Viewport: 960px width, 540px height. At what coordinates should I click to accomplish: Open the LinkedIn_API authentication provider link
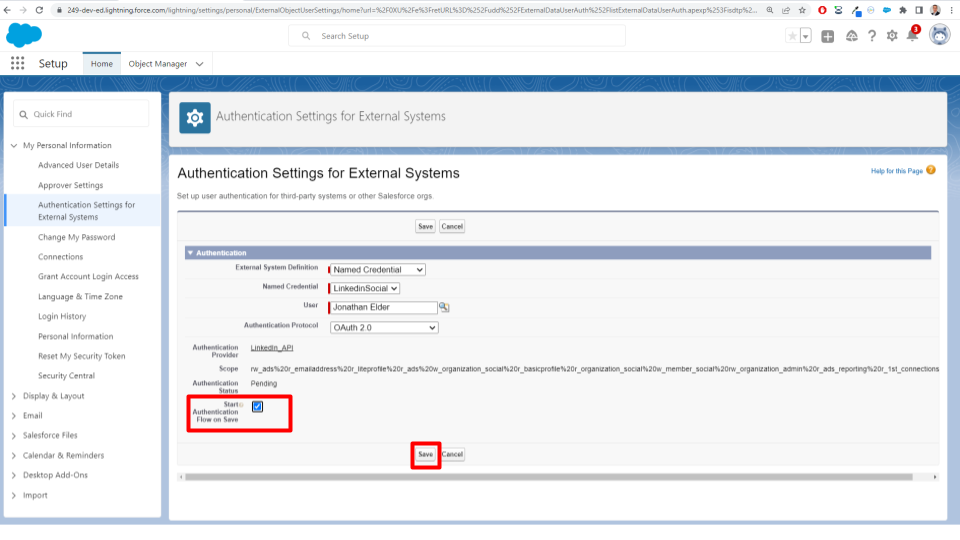pyautogui.click(x=272, y=348)
